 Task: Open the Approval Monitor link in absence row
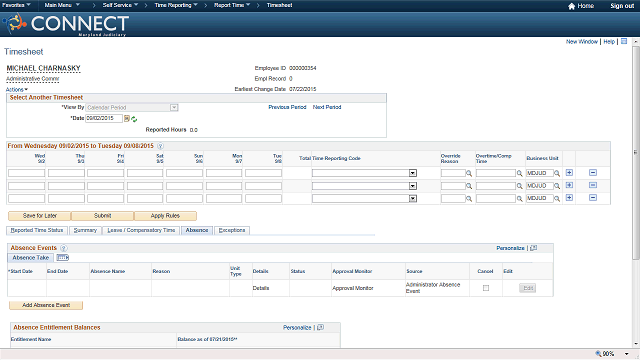click(353, 288)
